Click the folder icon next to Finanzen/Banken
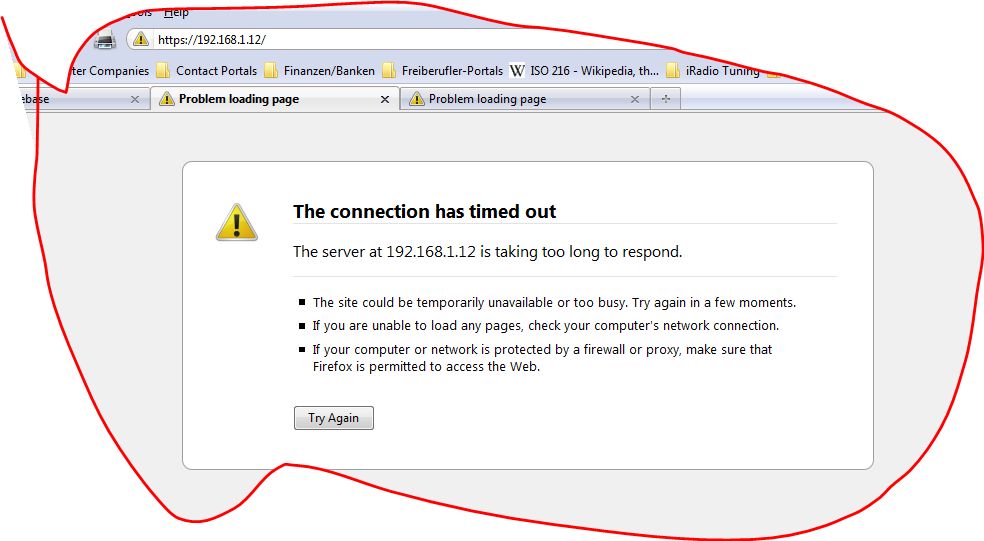Screen dimensions: 984x541 point(271,71)
